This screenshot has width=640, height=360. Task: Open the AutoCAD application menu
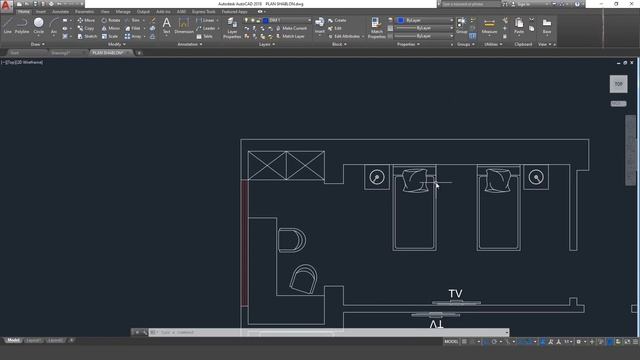[x=6, y=6]
